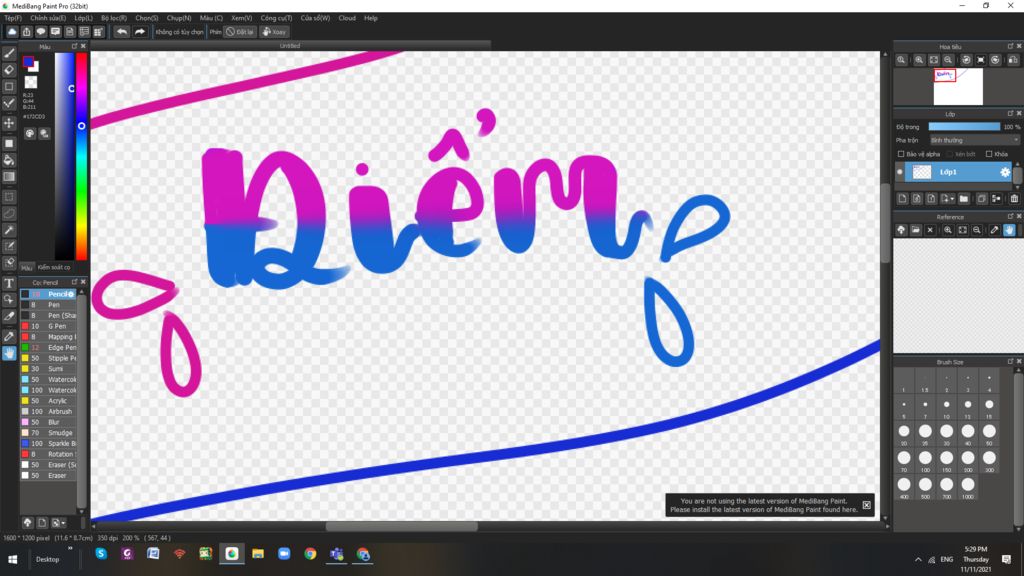
Task: Click the cloud icon in top toolbar
Action: click(x=12, y=31)
